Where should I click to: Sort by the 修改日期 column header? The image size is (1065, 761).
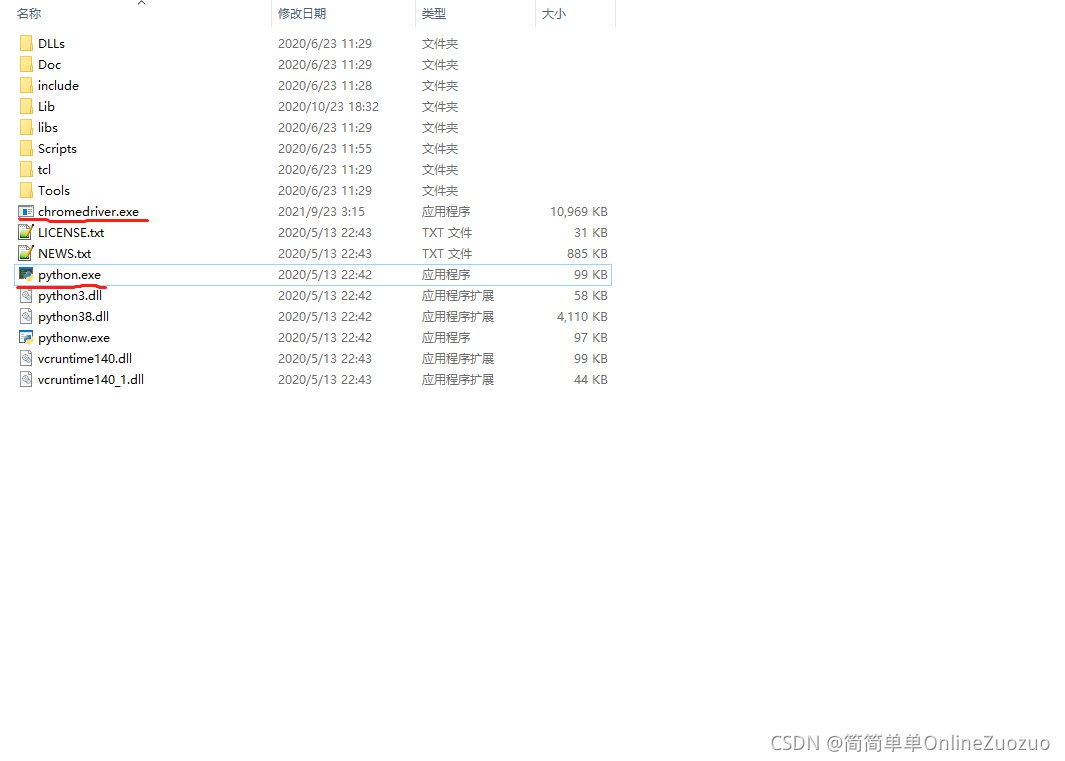coord(302,14)
